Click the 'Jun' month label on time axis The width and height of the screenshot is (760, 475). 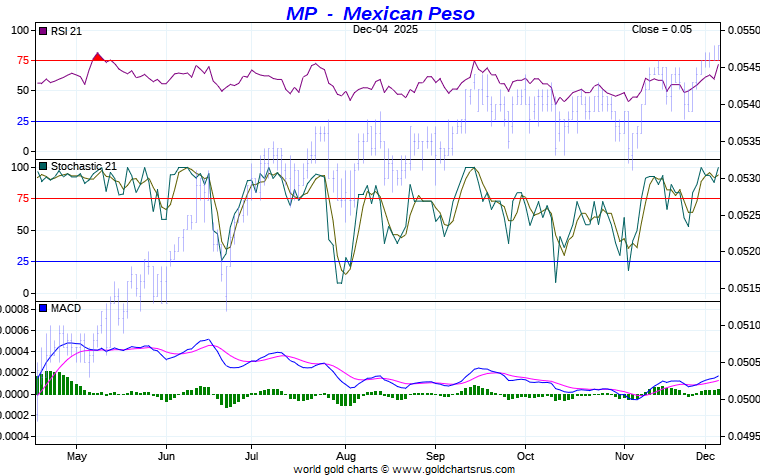tap(166, 456)
